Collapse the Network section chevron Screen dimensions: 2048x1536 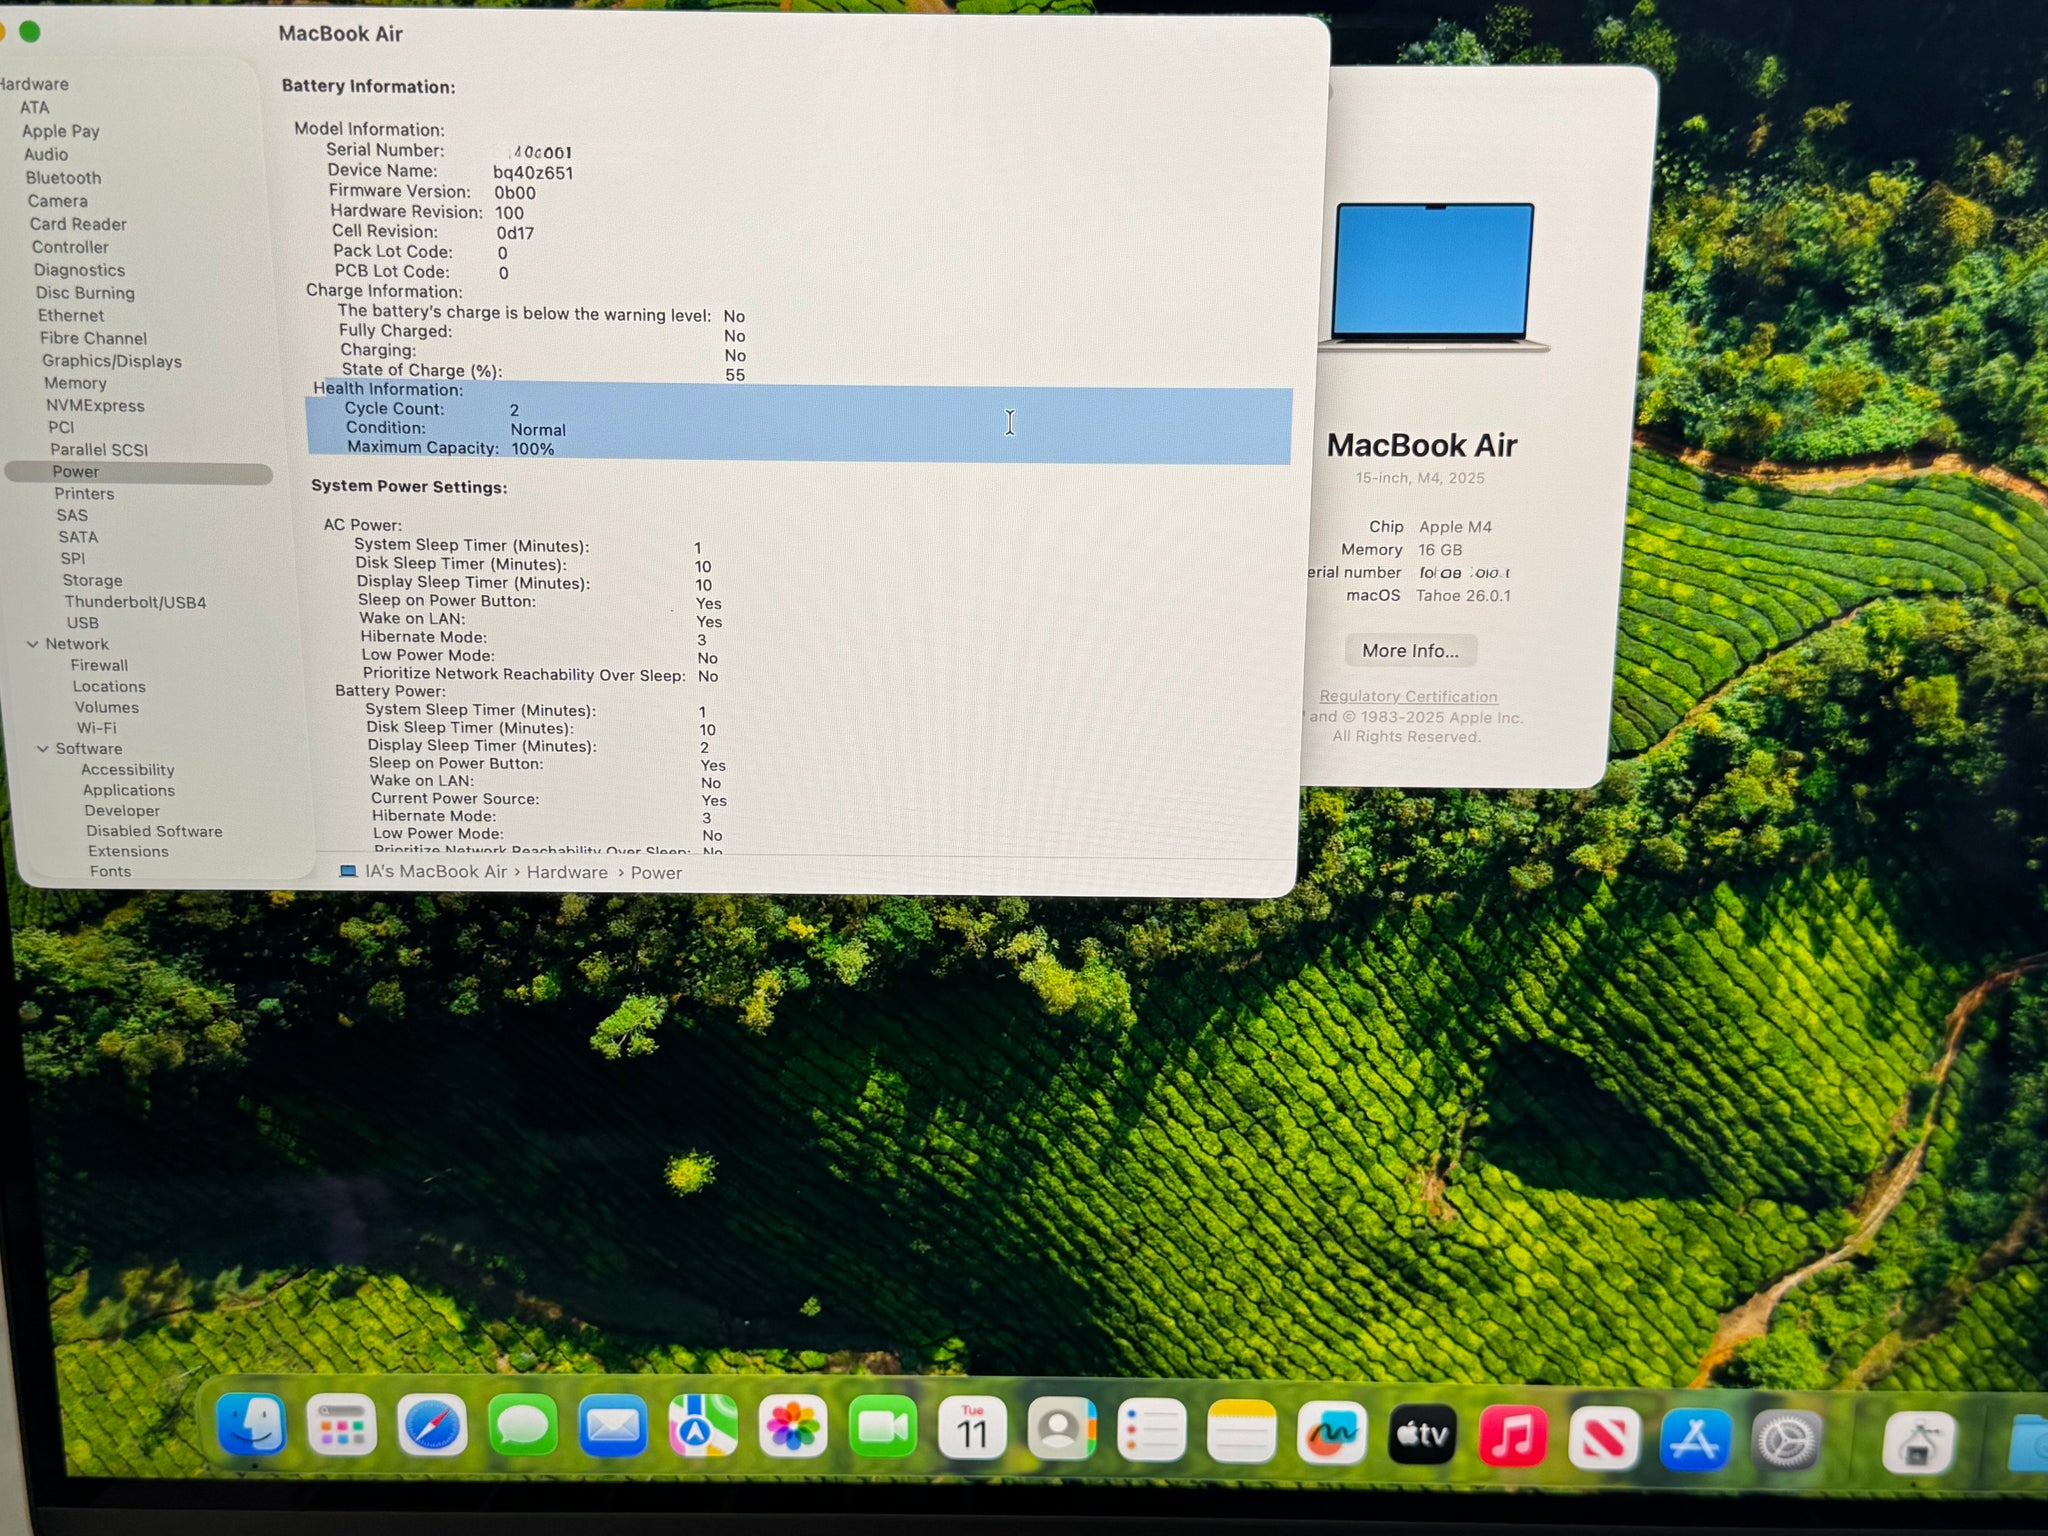point(33,645)
